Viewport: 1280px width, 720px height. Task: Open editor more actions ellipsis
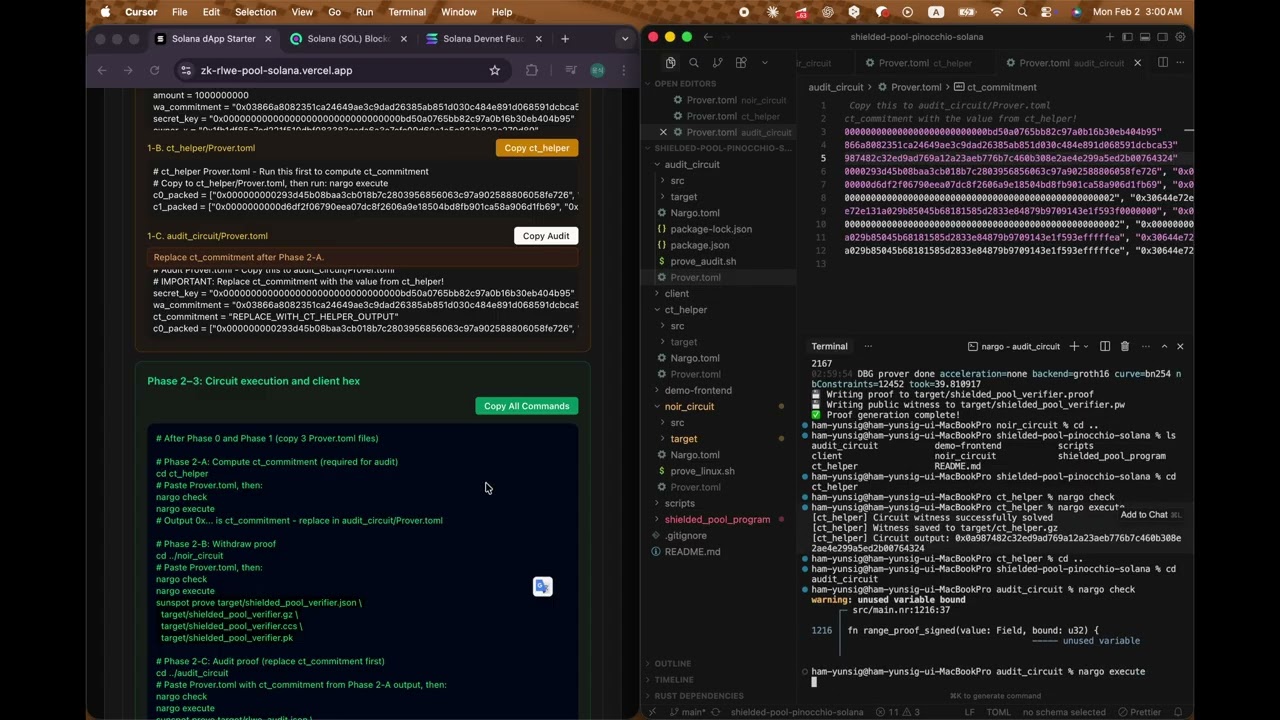(1181, 62)
